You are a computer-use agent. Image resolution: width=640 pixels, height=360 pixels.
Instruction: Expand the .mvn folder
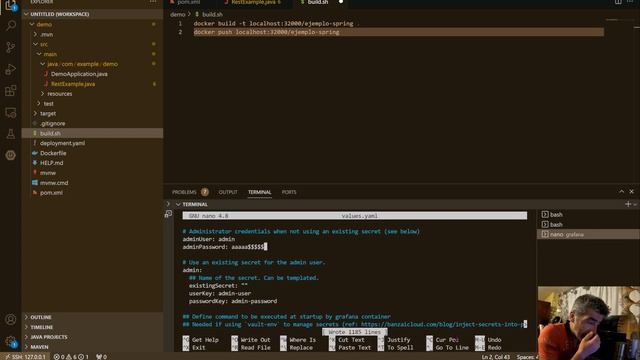(x=46, y=34)
